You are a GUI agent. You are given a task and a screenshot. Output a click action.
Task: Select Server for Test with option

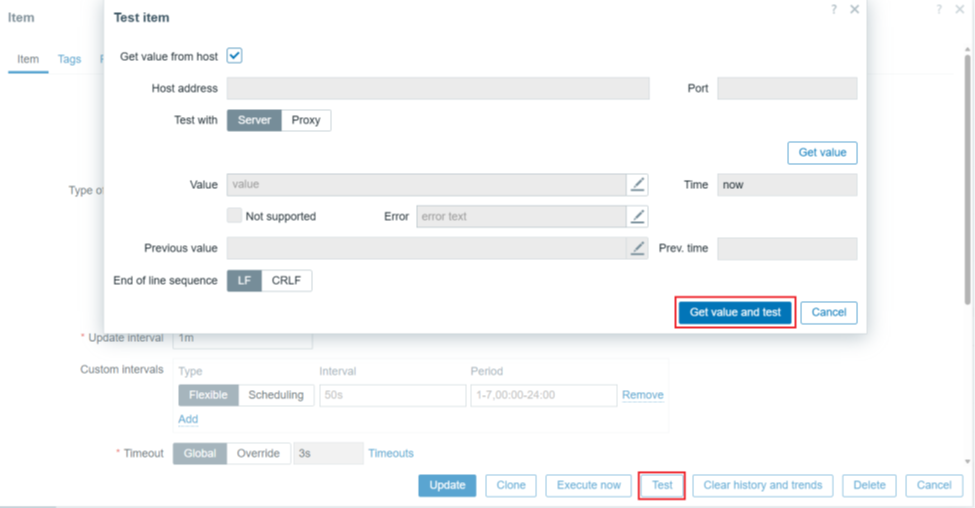(254, 120)
